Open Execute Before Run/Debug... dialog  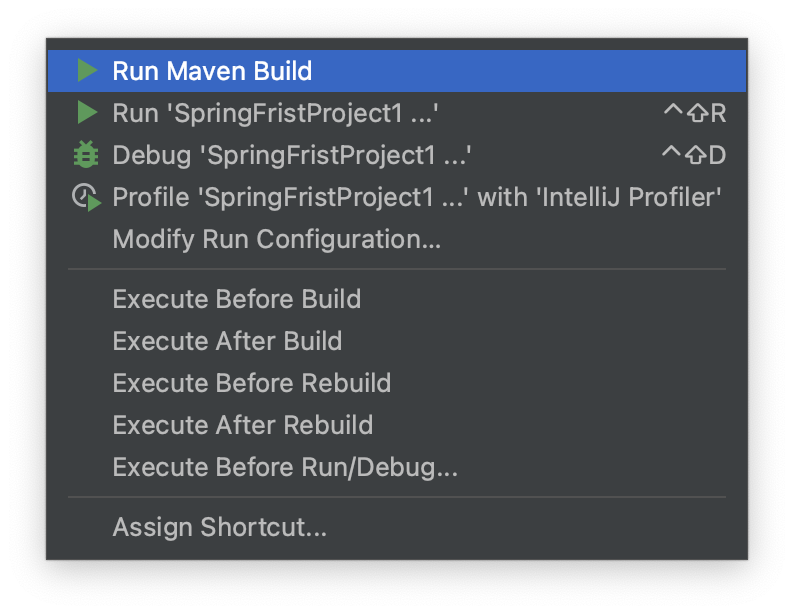click(396, 467)
